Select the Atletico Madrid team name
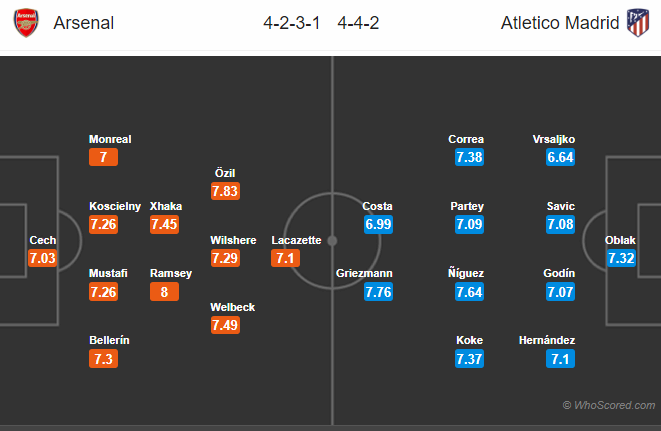 [560, 22]
